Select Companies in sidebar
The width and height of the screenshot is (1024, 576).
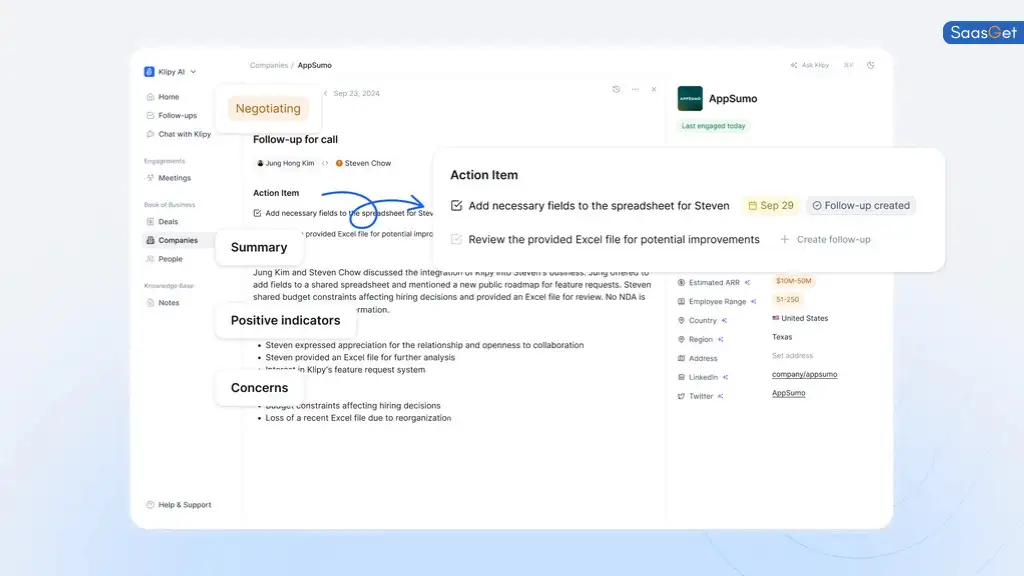[x=177, y=240]
